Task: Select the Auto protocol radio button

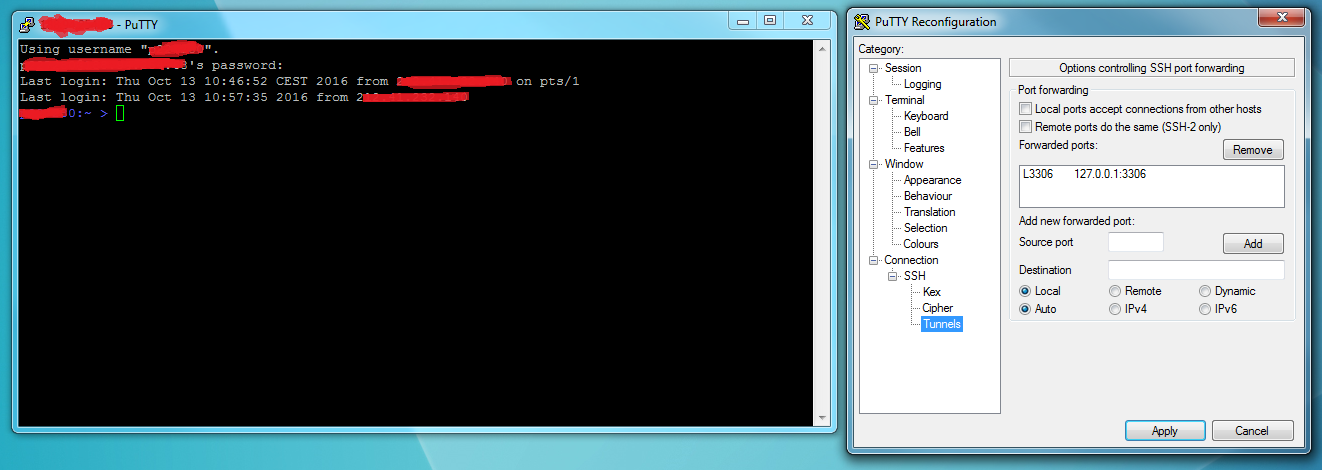Action: tap(1025, 309)
